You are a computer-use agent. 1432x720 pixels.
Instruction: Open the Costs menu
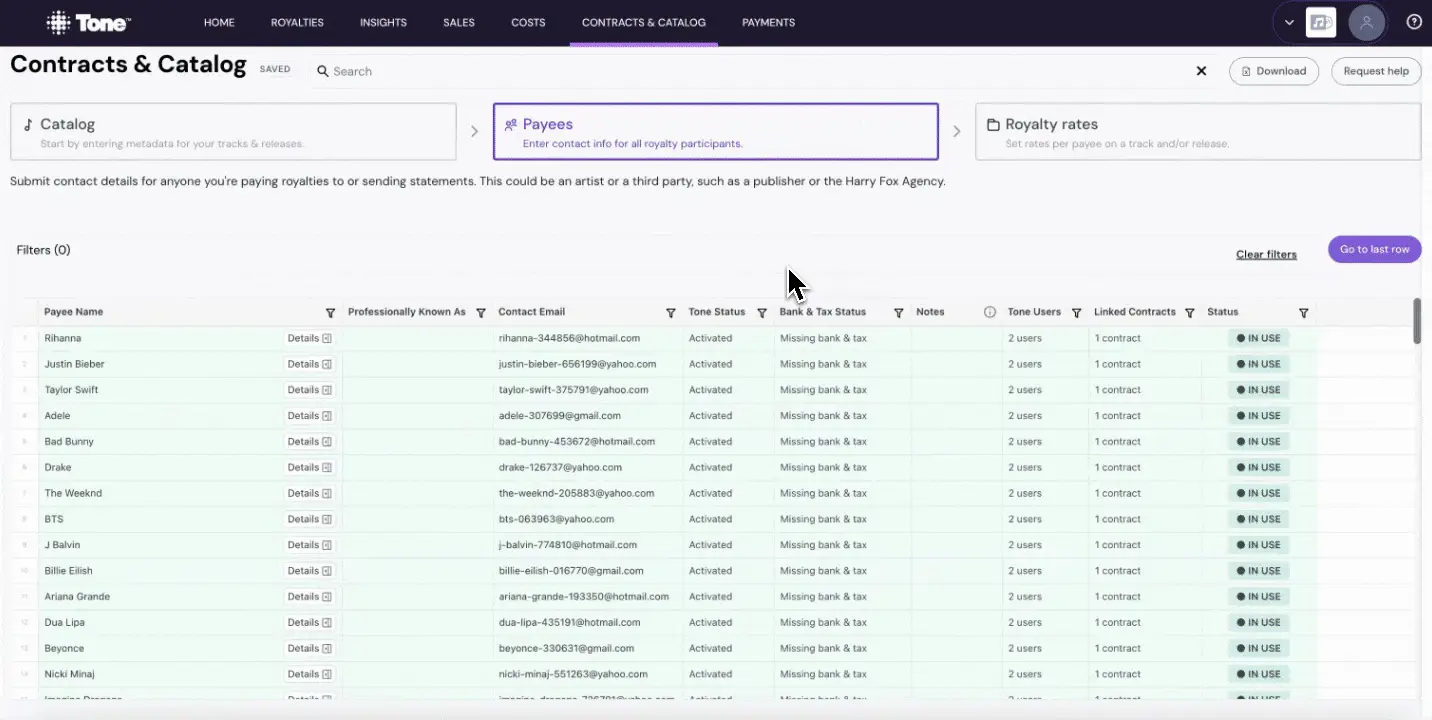[x=528, y=22]
